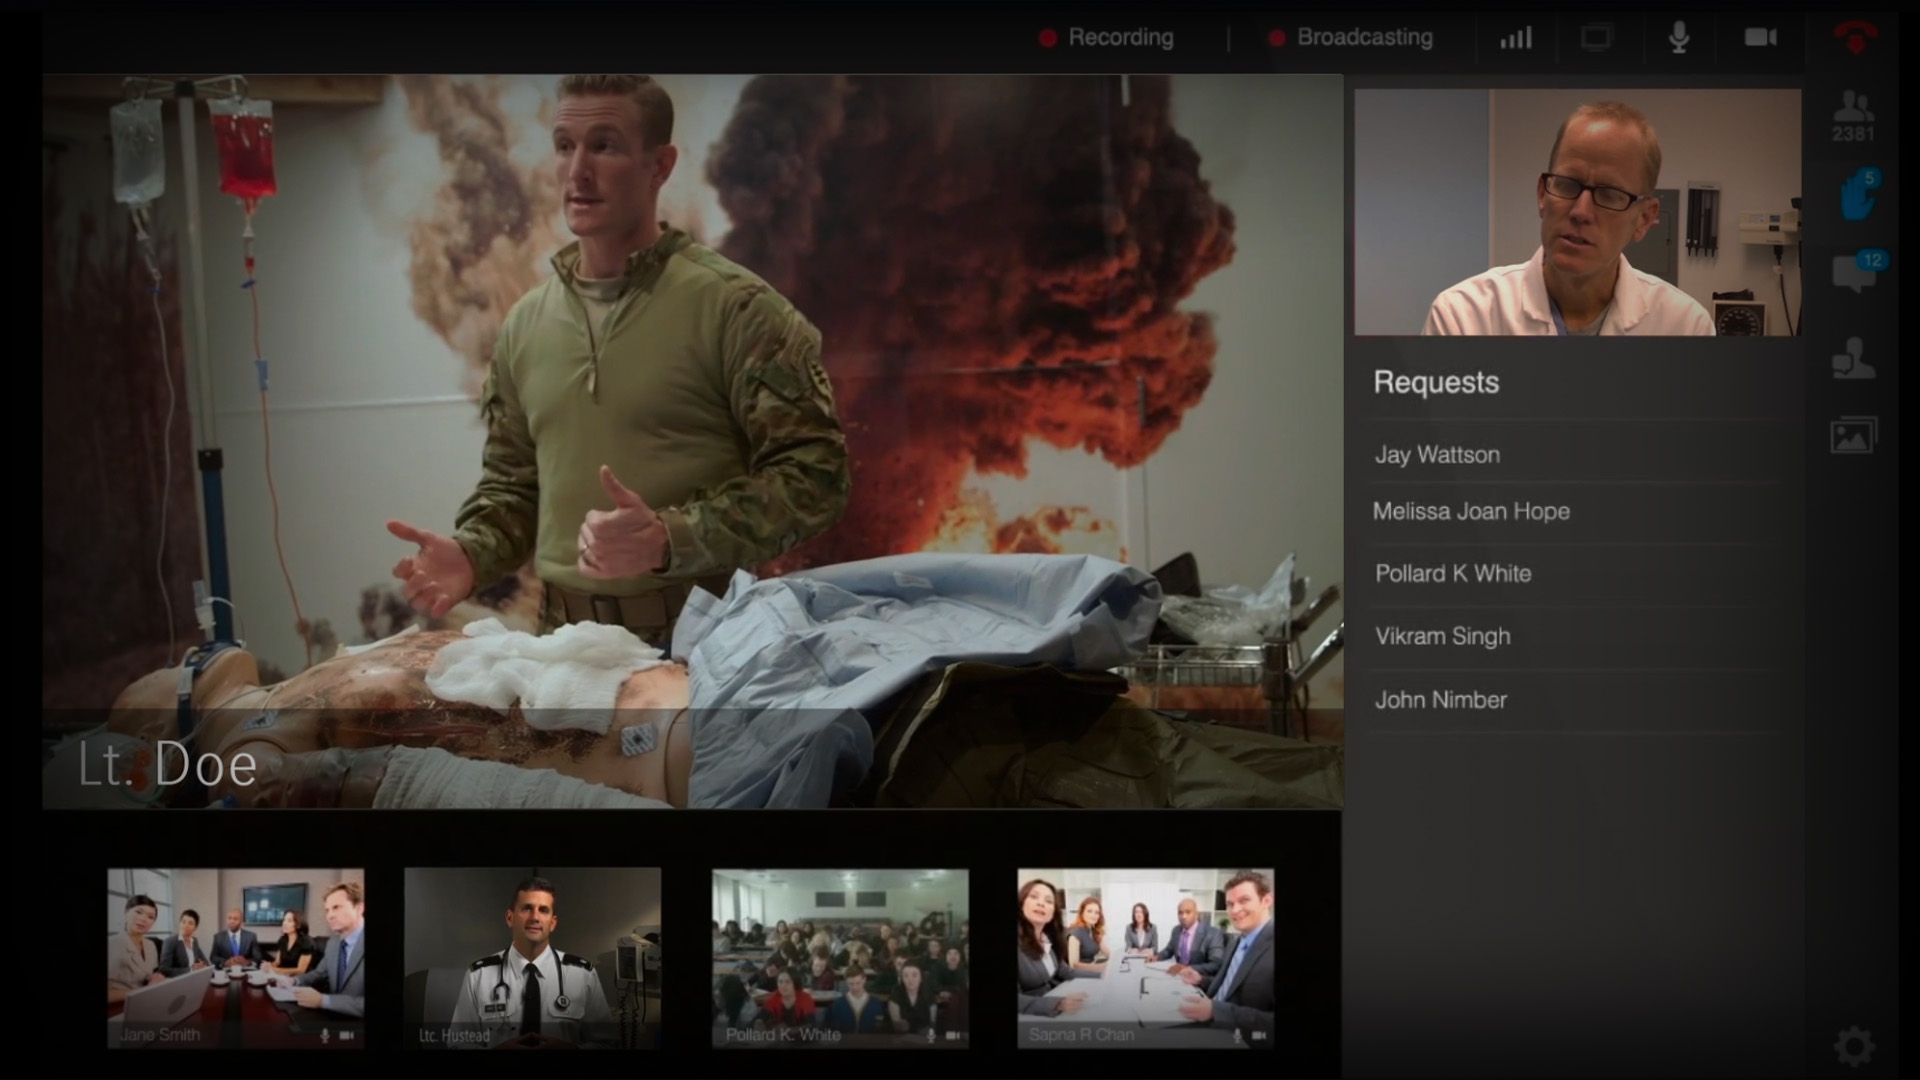1920x1080 pixels.
Task: Click the red hang up call icon
Action: point(1855,38)
